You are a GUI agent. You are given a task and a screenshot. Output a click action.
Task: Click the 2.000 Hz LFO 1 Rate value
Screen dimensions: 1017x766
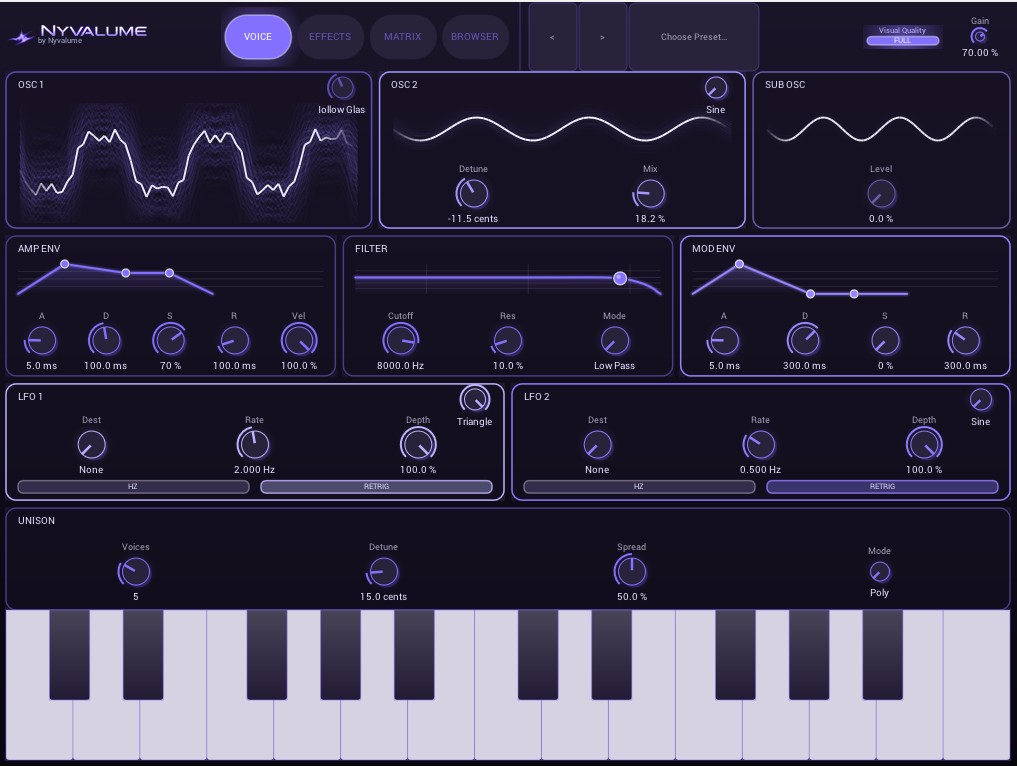pos(254,470)
